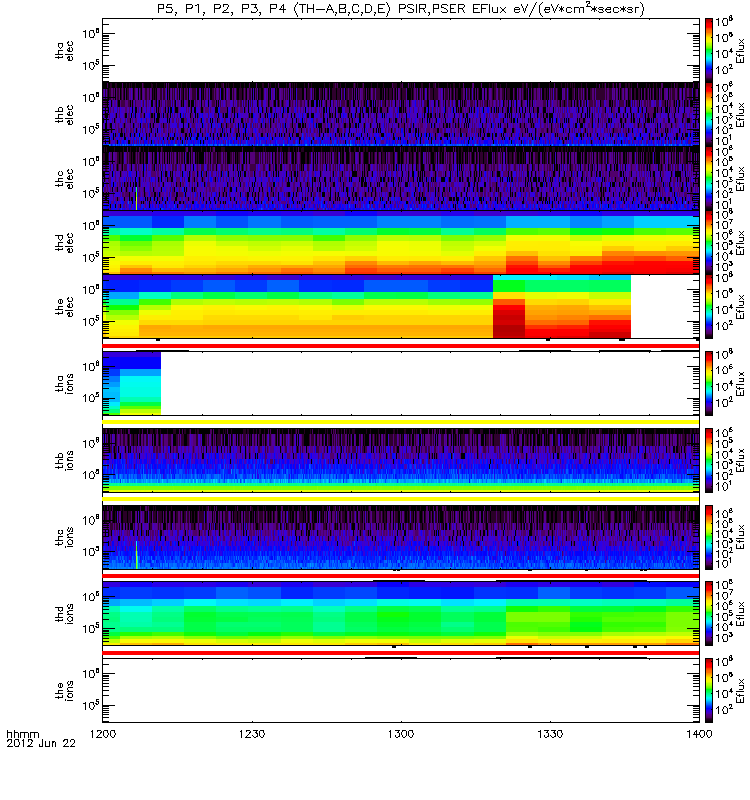The height and width of the screenshot is (800, 750).
Task: Click the yellow bar below the tha ions panel
Action: coord(401,422)
